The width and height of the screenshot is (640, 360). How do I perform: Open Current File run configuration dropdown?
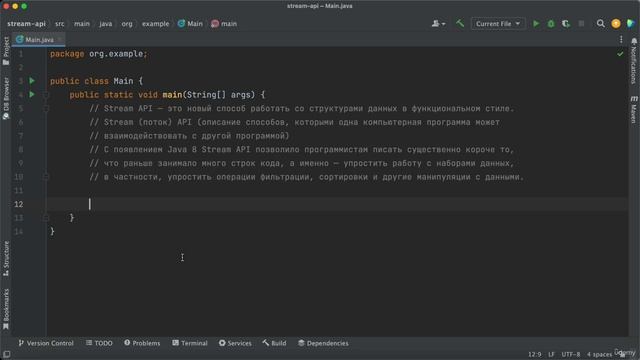click(x=498, y=24)
